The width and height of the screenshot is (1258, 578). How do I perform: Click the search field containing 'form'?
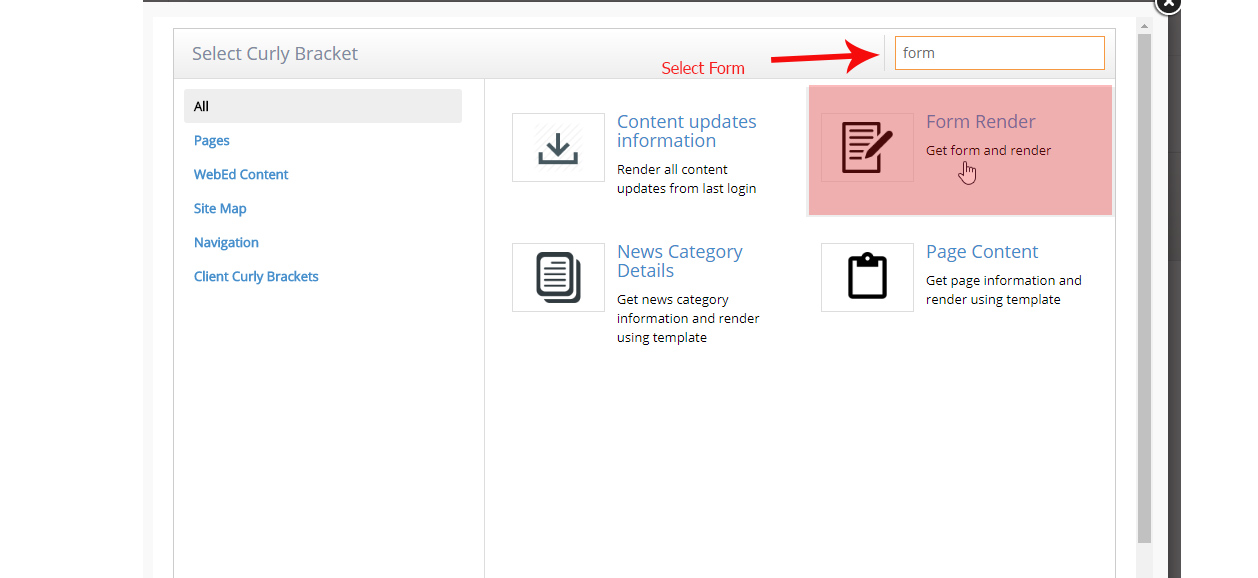999,53
